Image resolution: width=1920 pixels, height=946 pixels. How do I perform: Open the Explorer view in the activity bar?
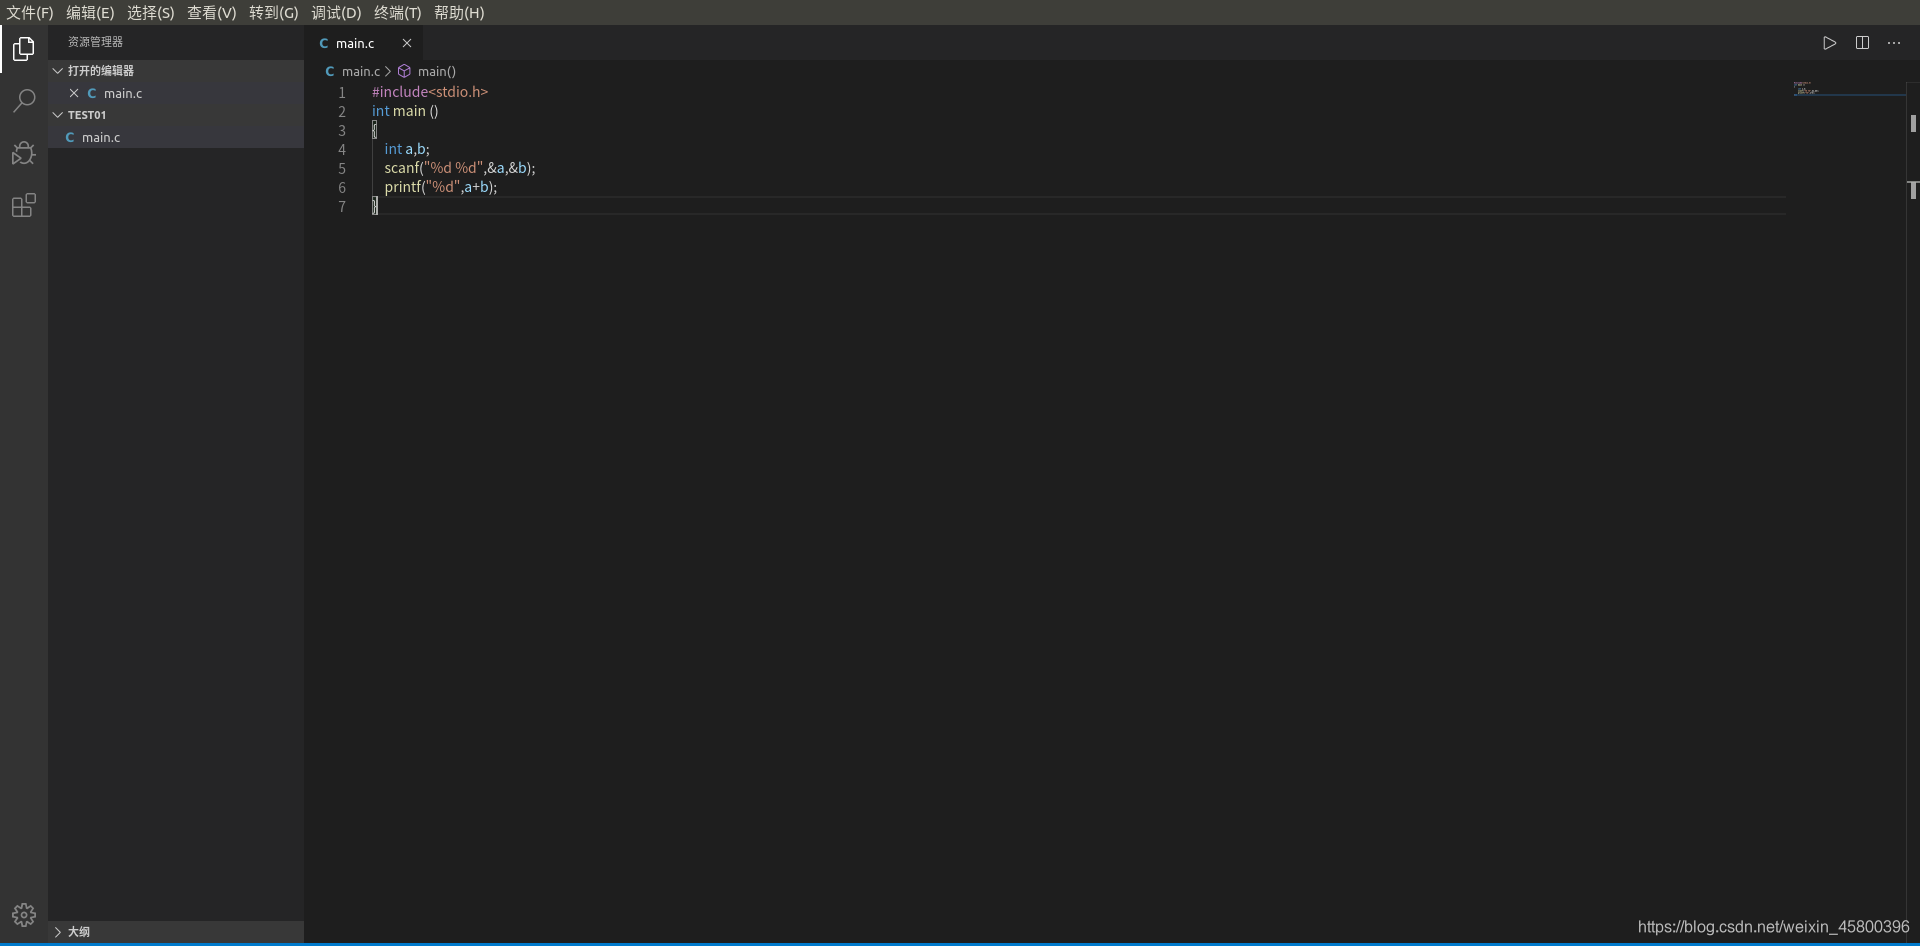pos(23,49)
